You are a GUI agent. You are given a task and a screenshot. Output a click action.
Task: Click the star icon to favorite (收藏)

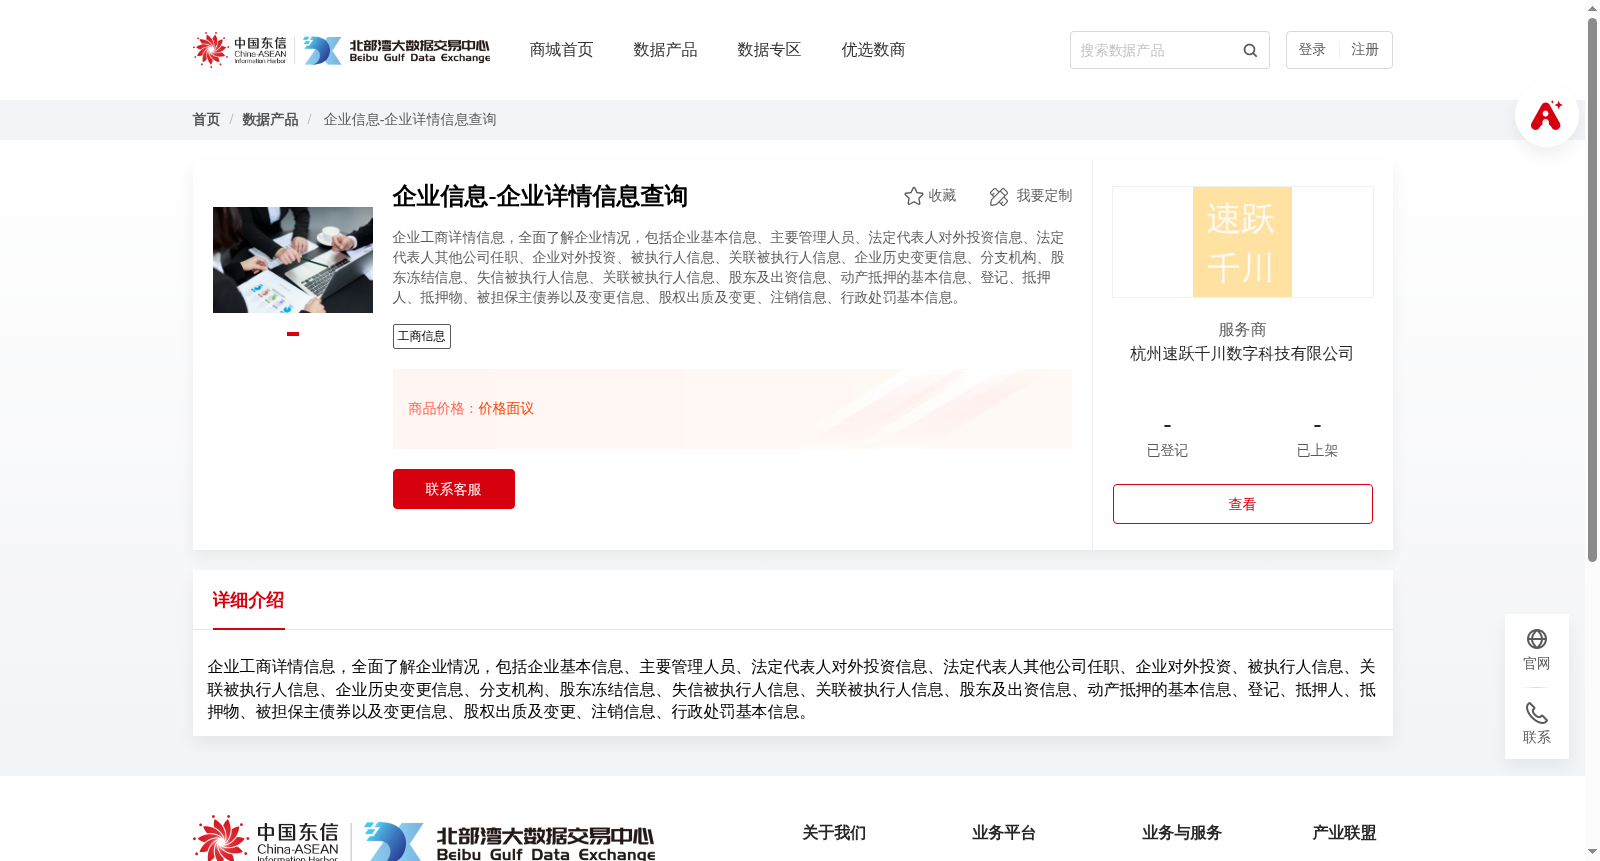pyautogui.click(x=913, y=196)
